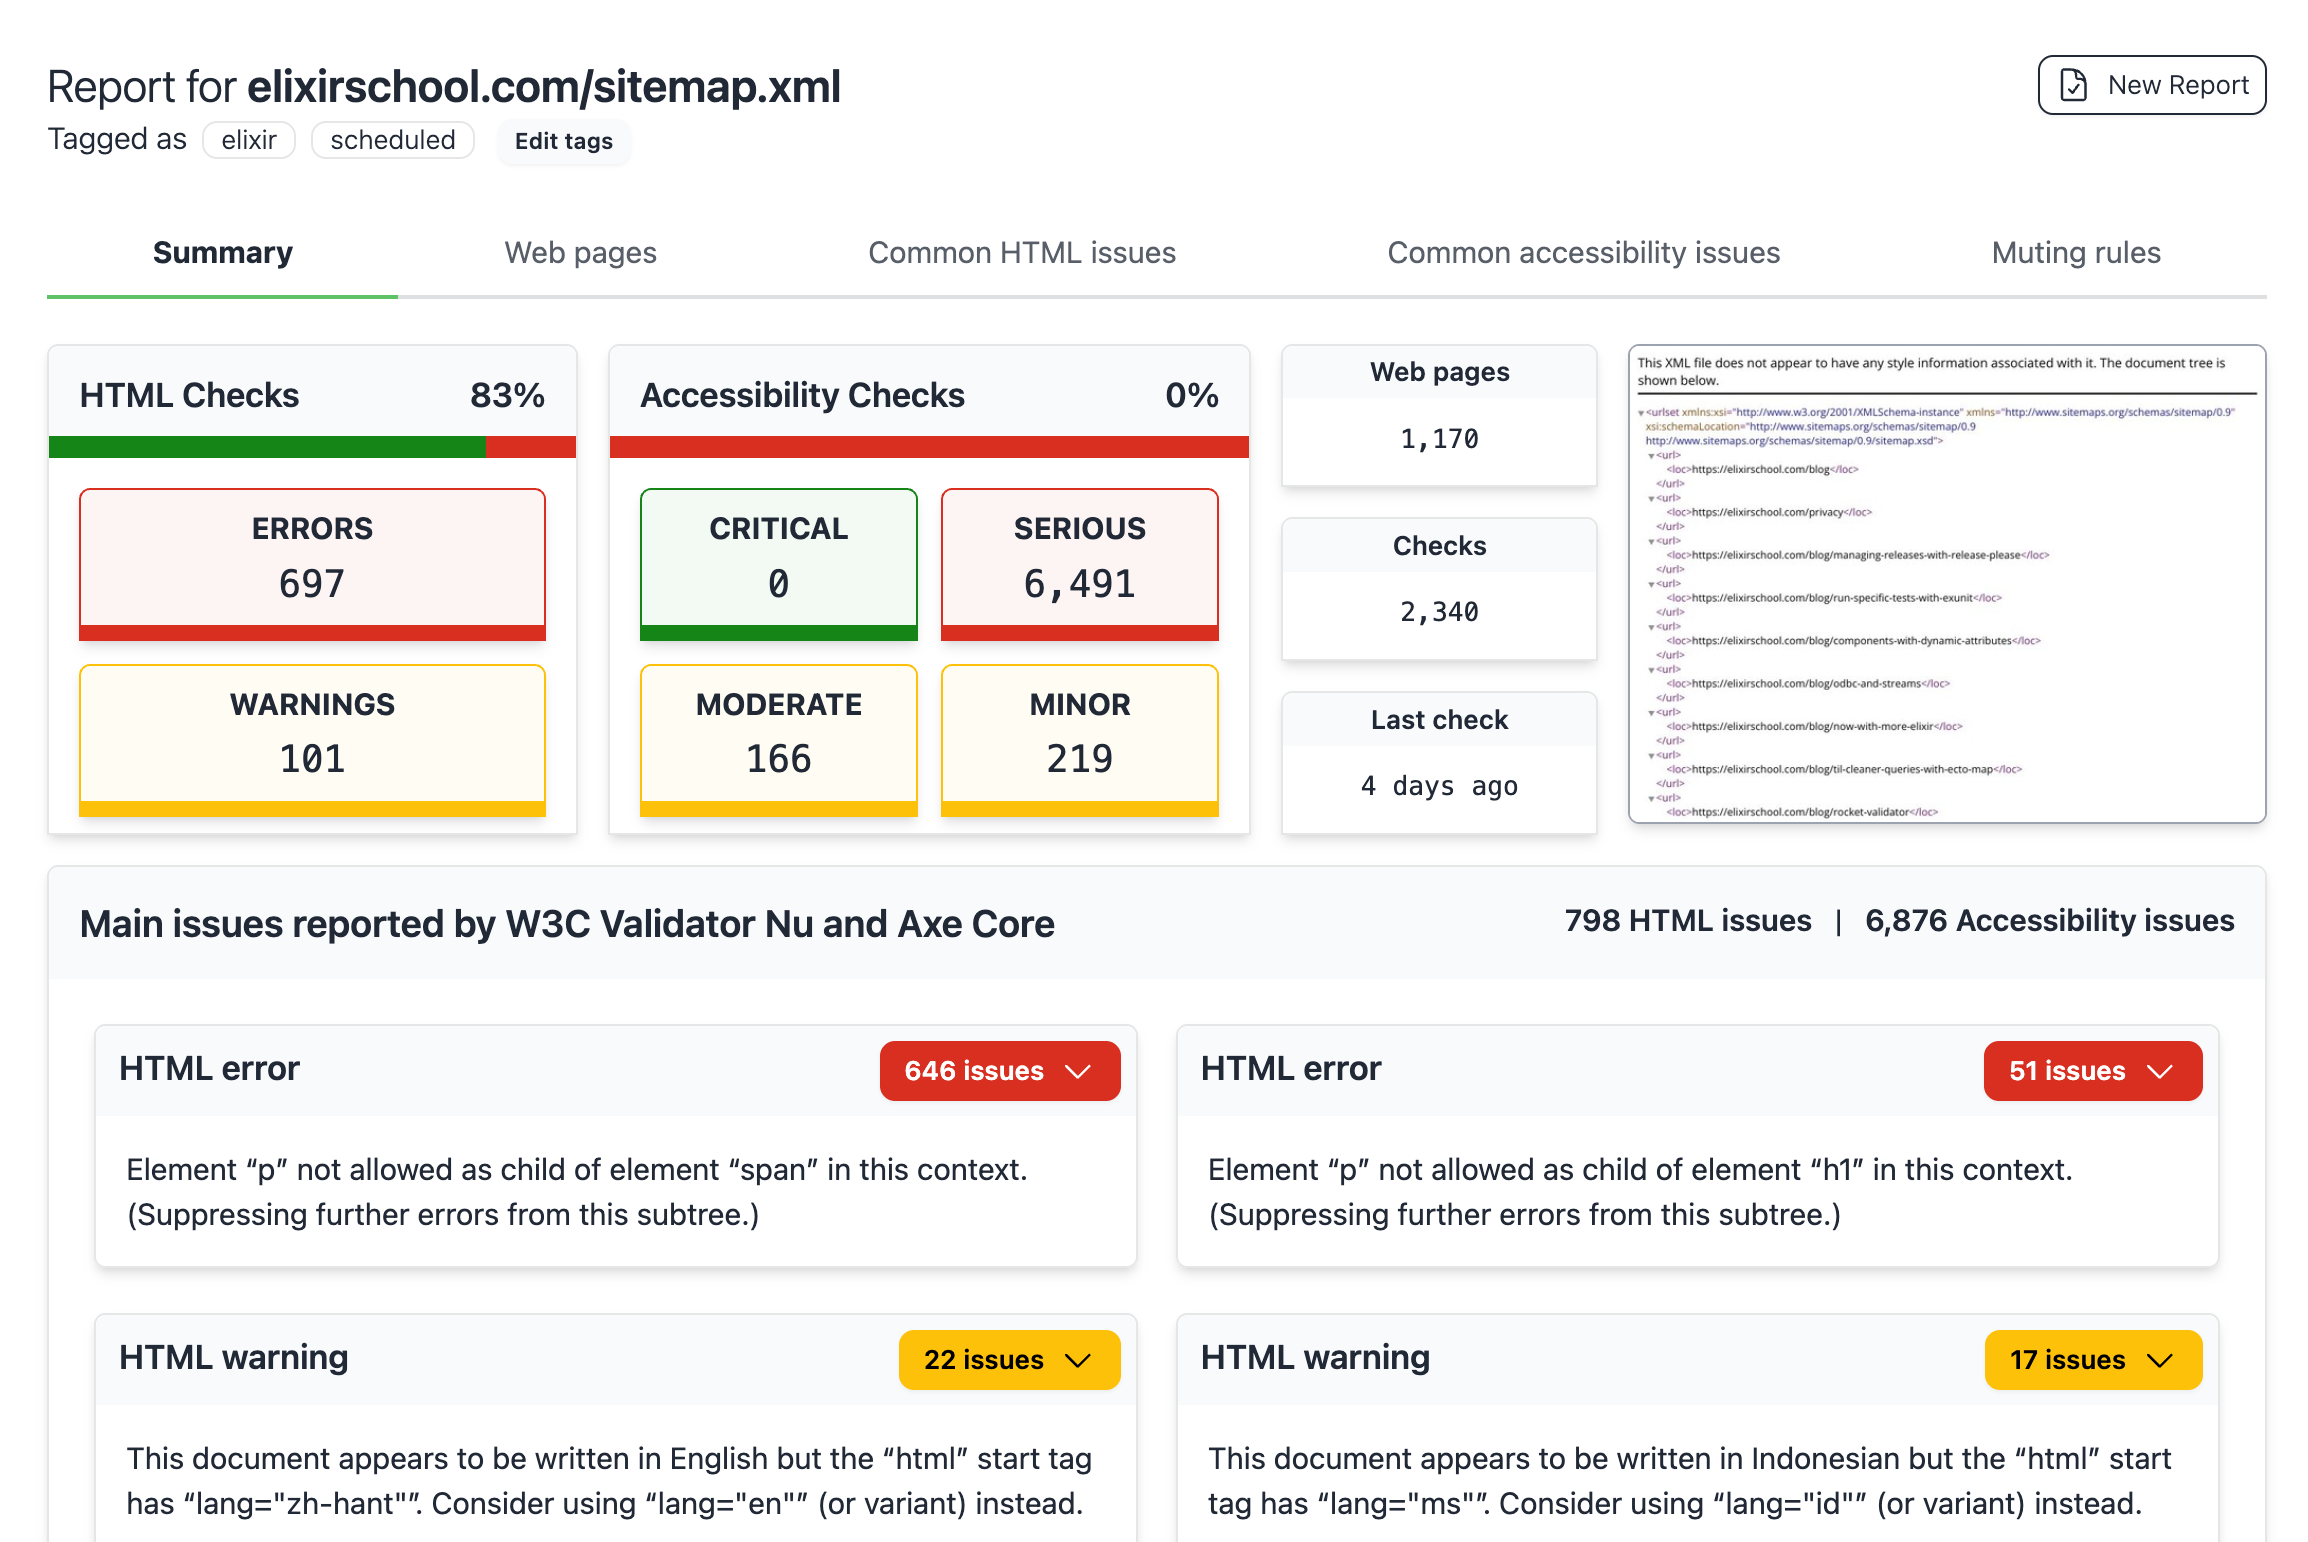Click the 'p' not allowed in 'h1' error text
The height and width of the screenshot is (1542, 2308).
(x=1640, y=1192)
